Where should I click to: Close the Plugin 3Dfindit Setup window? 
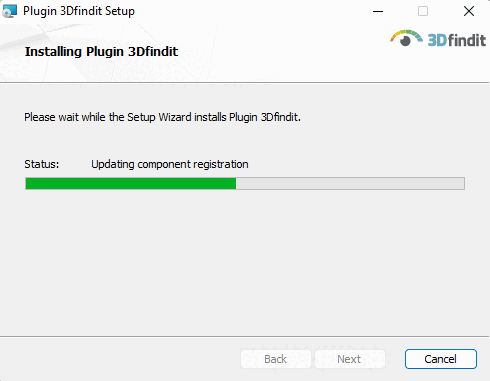(x=469, y=11)
